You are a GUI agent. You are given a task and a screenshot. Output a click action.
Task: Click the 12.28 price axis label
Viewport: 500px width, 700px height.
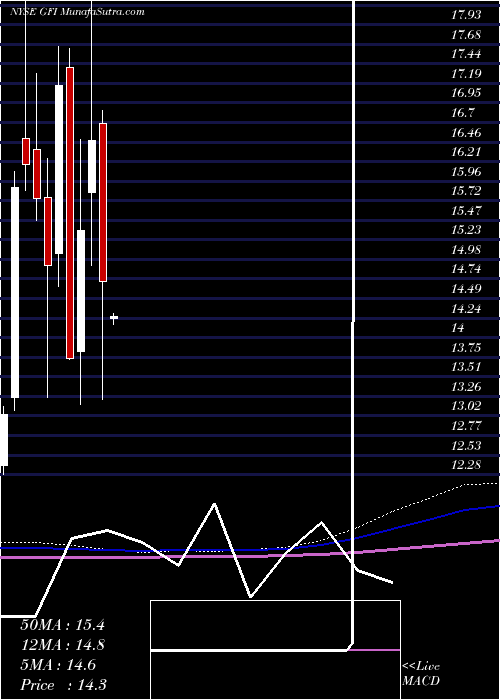tap(467, 464)
